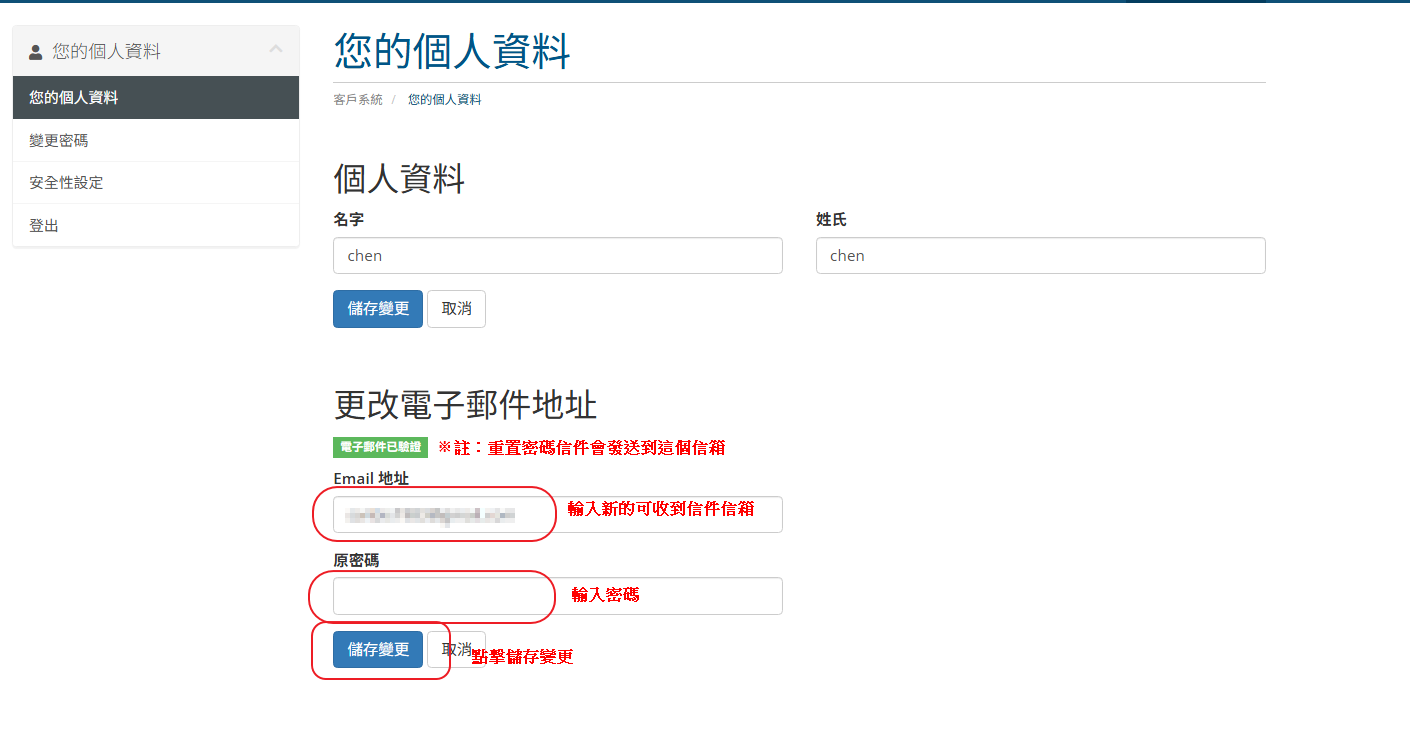
Task: Click the large 您的個人資料 page title
Action: [x=452, y=51]
